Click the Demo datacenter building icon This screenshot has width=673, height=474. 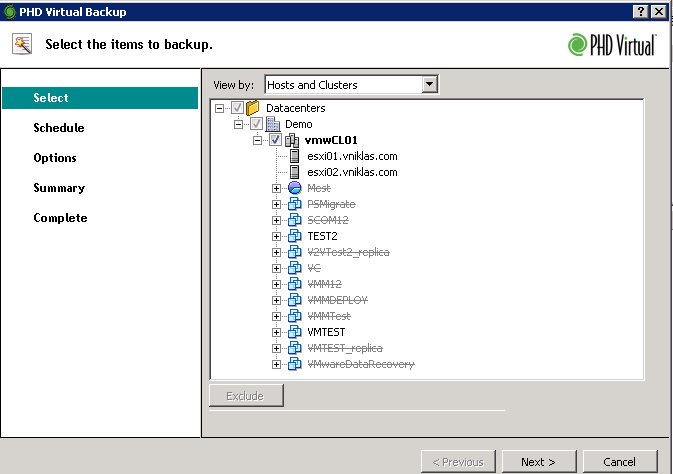point(273,124)
